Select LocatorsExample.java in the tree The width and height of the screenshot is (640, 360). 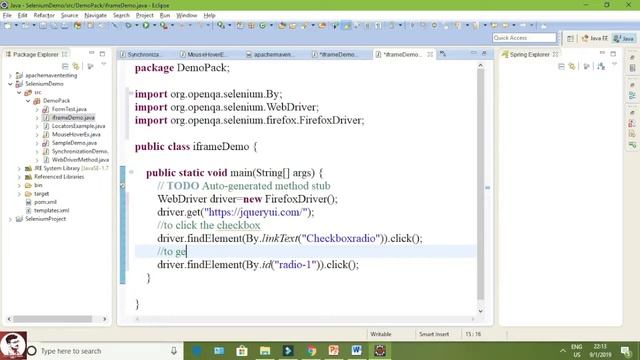tap(78, 126)
